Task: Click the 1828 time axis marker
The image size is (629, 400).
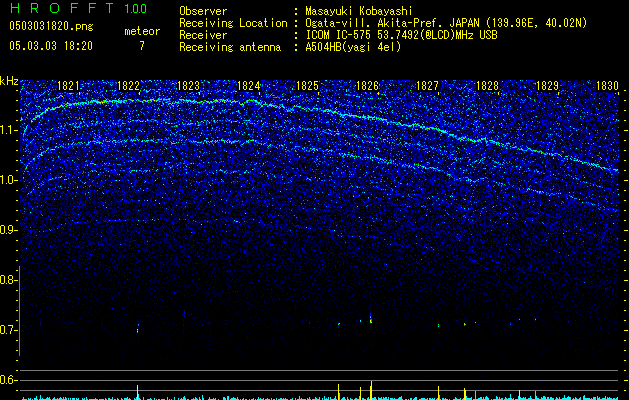Action: coord(487,86)
